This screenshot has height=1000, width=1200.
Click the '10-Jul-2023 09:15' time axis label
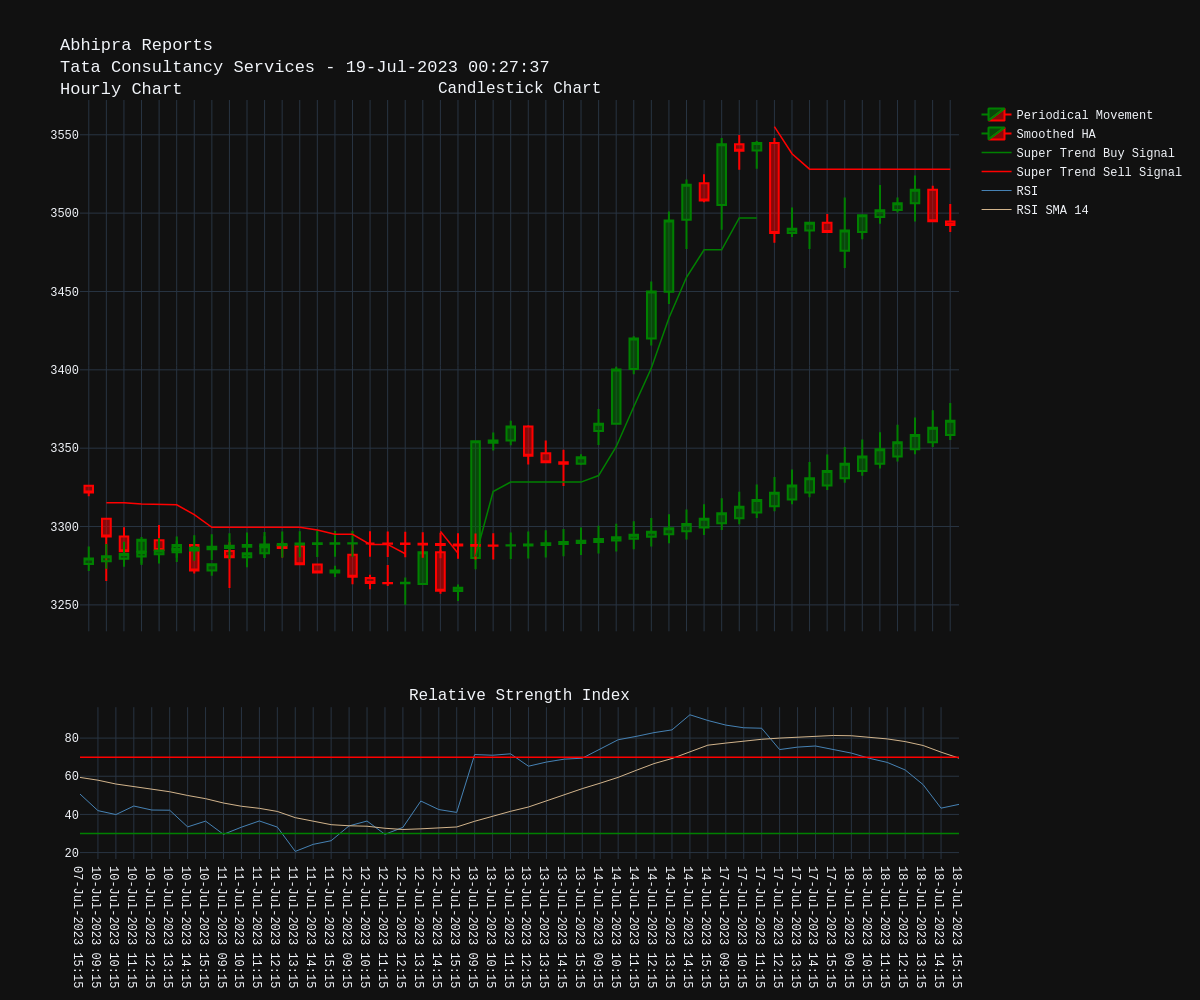(x=96, y=927)
